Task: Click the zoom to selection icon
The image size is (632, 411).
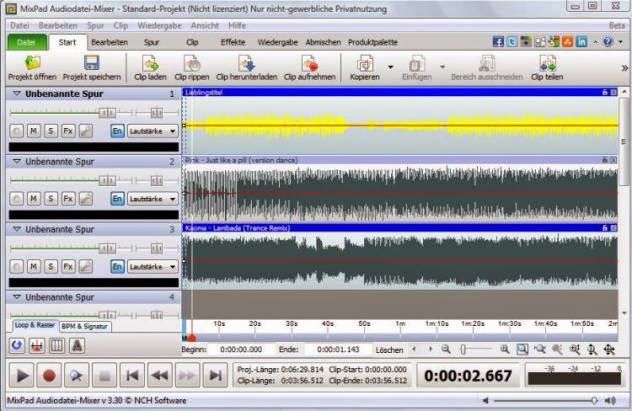Action: click(522, 349)
